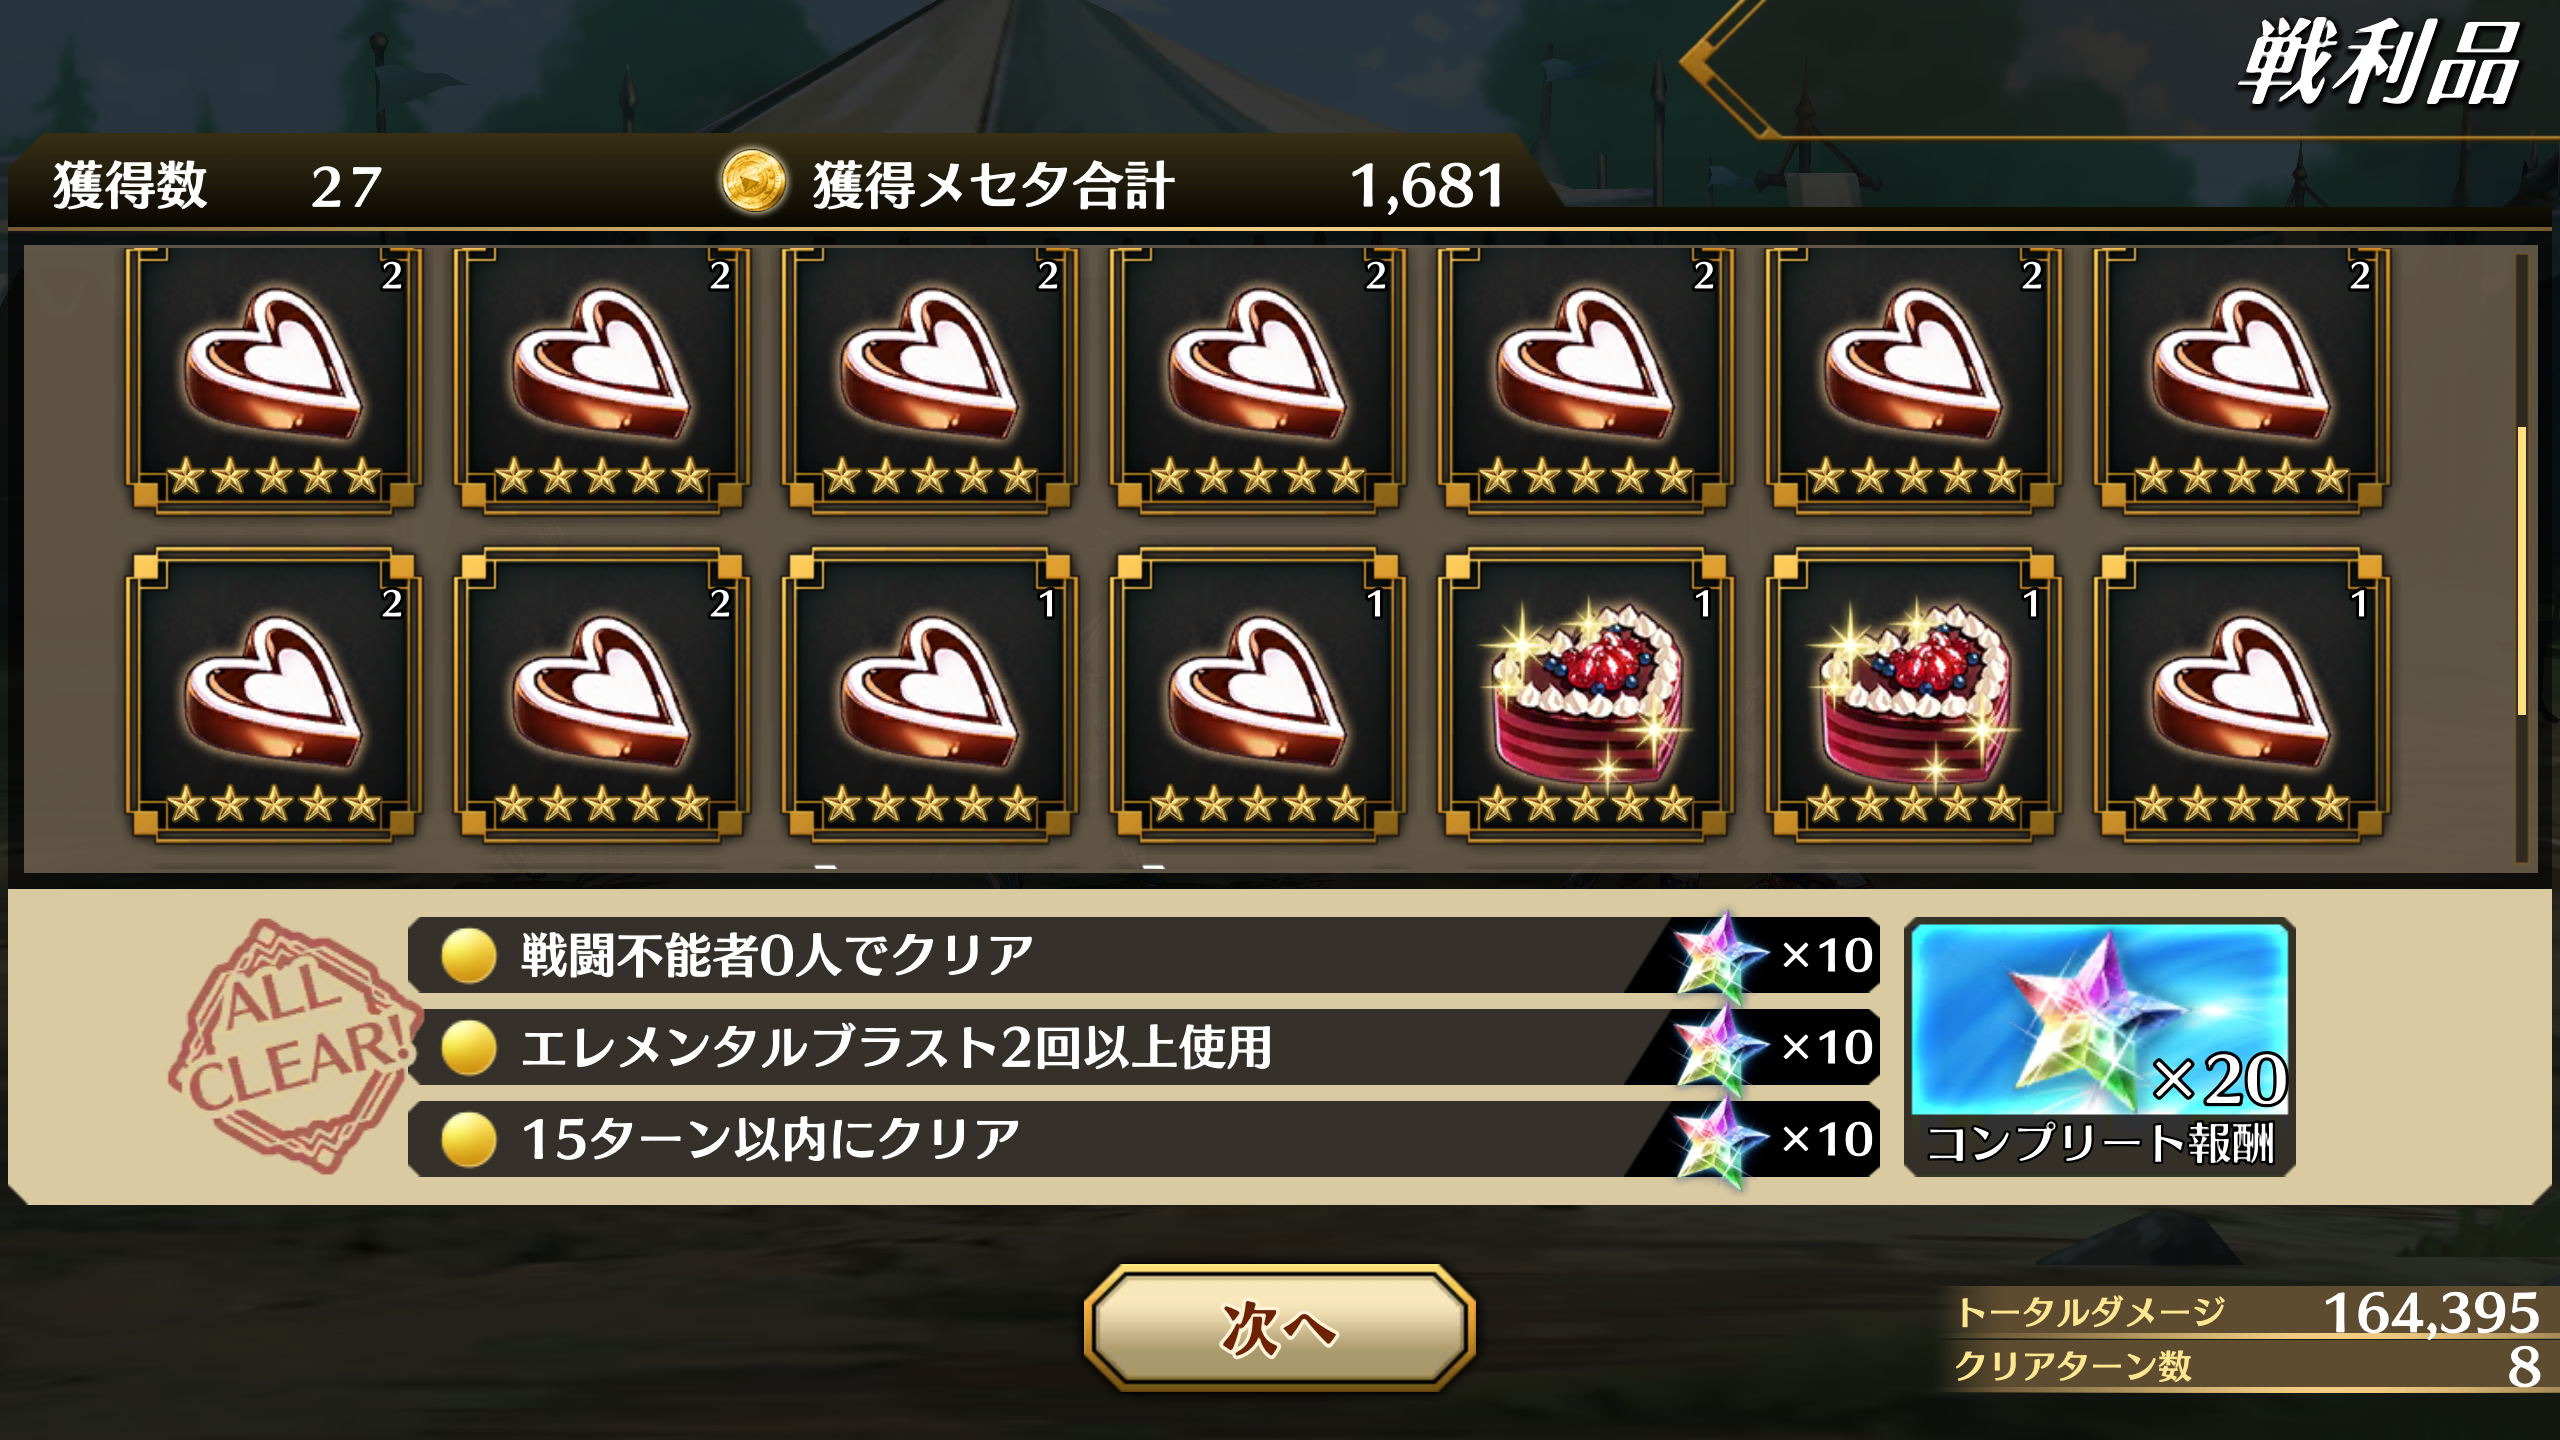Viewport: 2560px width, 1440px height.
Task: Select the last heart chocolate in top row
Action: click(x=2241, y=381)
